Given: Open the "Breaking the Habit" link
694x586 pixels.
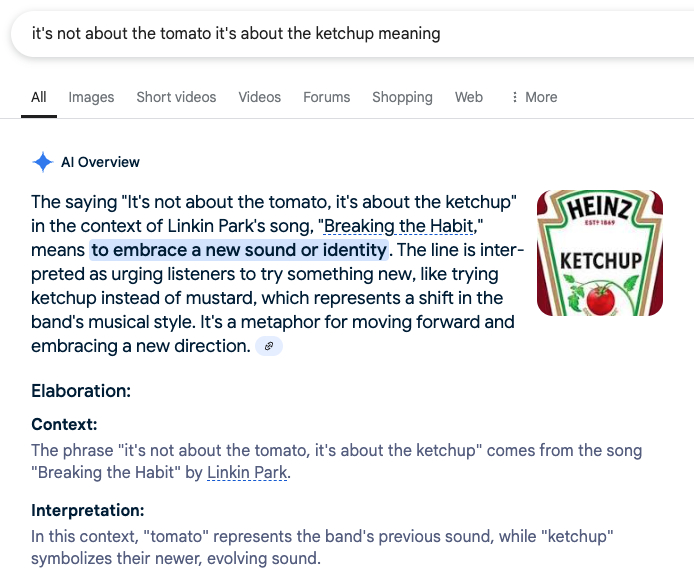Looking at the screenshot, I should pyautogui.click(x=402, y=226).
